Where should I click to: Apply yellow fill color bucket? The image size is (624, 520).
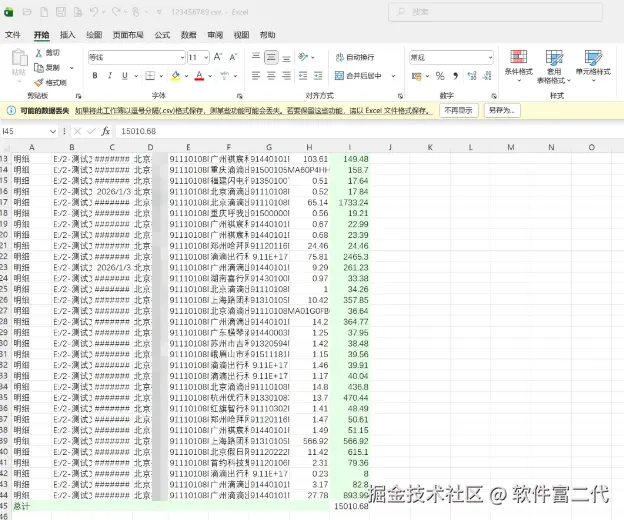(176, 76)
